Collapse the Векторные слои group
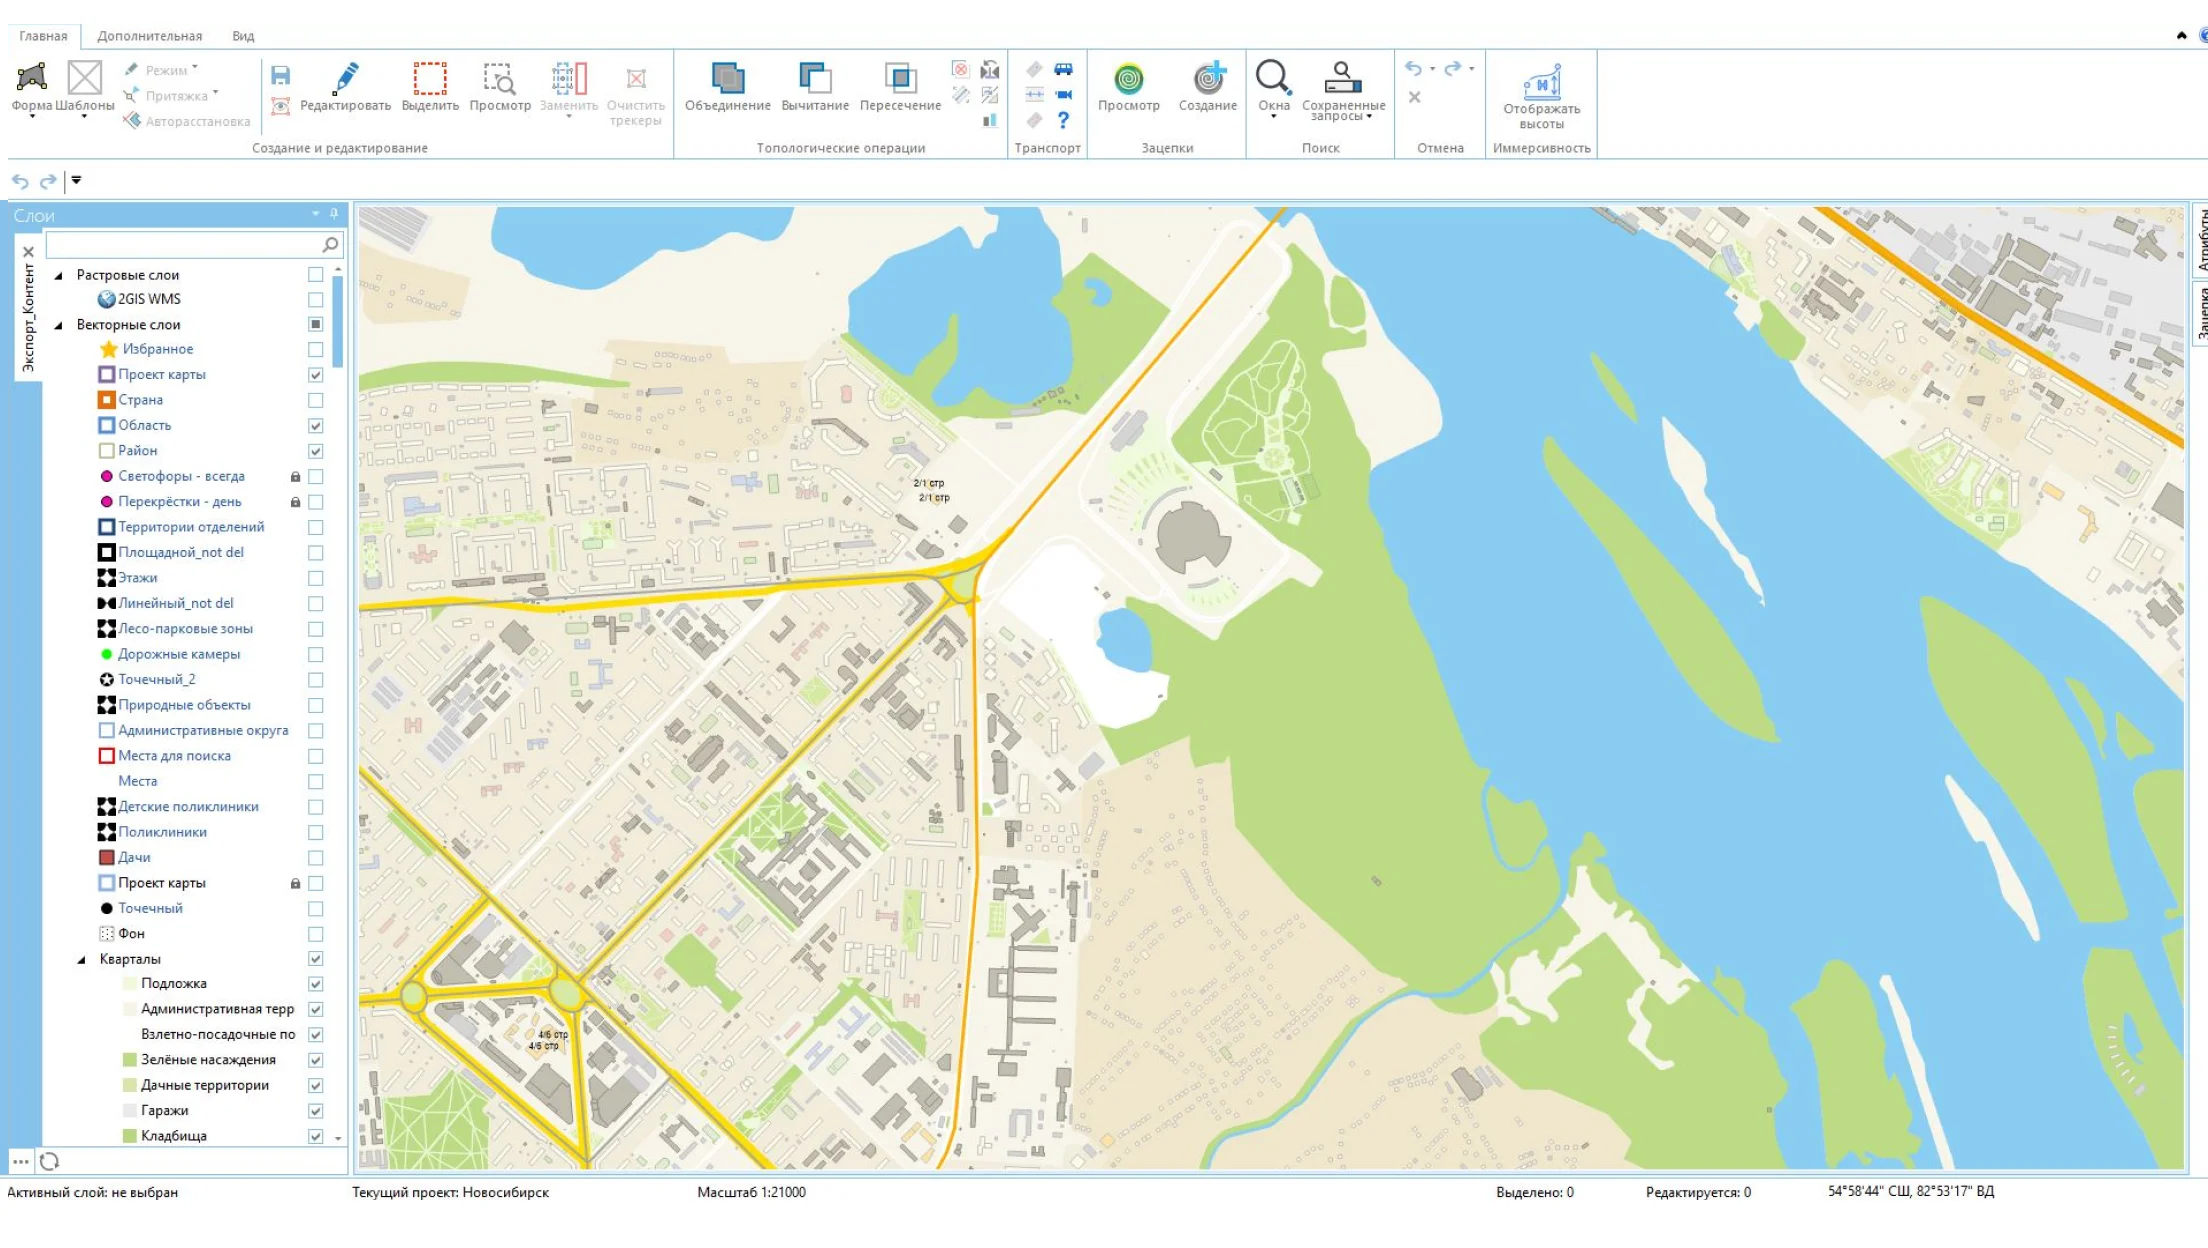This screenshot has width=2208, height=1248. [58, 325]
